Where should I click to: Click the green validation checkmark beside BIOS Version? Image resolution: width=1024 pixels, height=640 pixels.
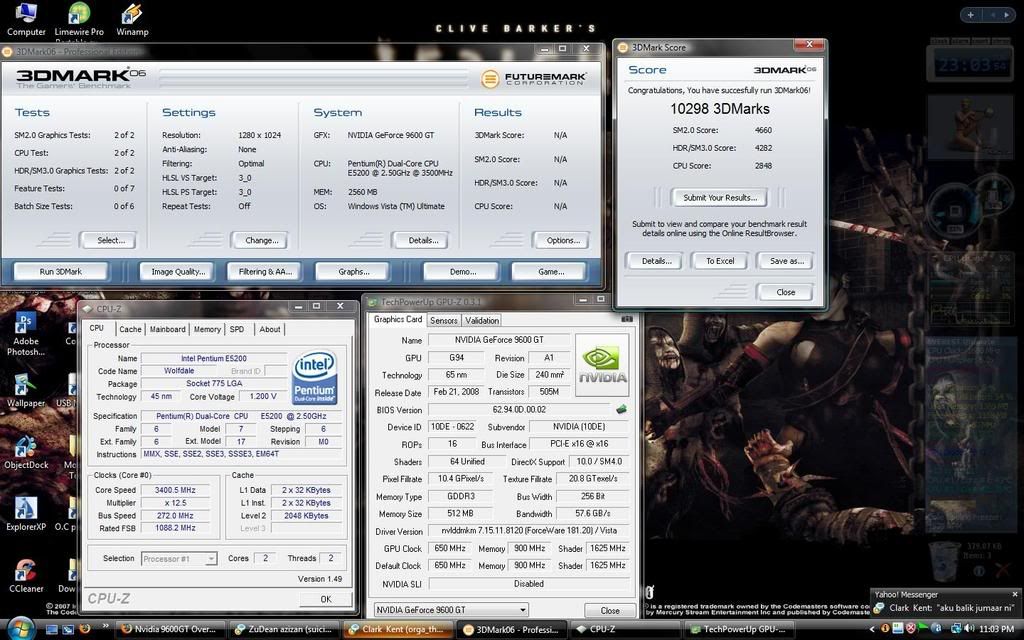click(x=620, y=408)
